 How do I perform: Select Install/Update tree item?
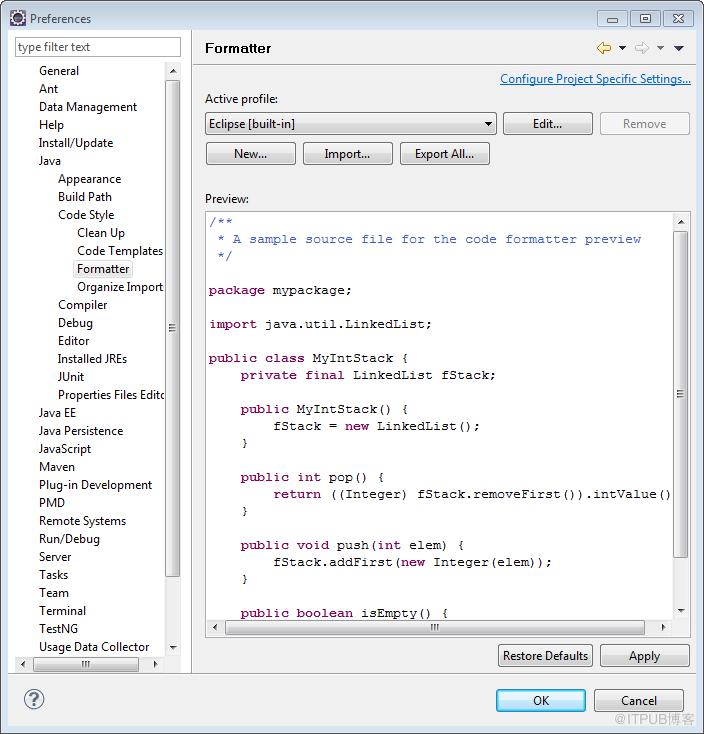pos(76,143)
